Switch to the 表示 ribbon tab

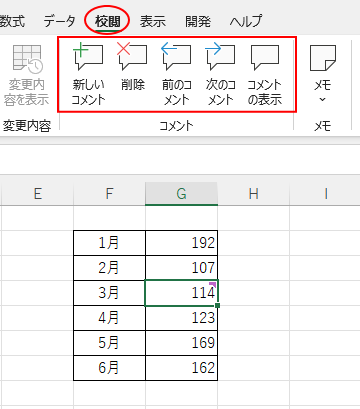(x=153, y=21)
